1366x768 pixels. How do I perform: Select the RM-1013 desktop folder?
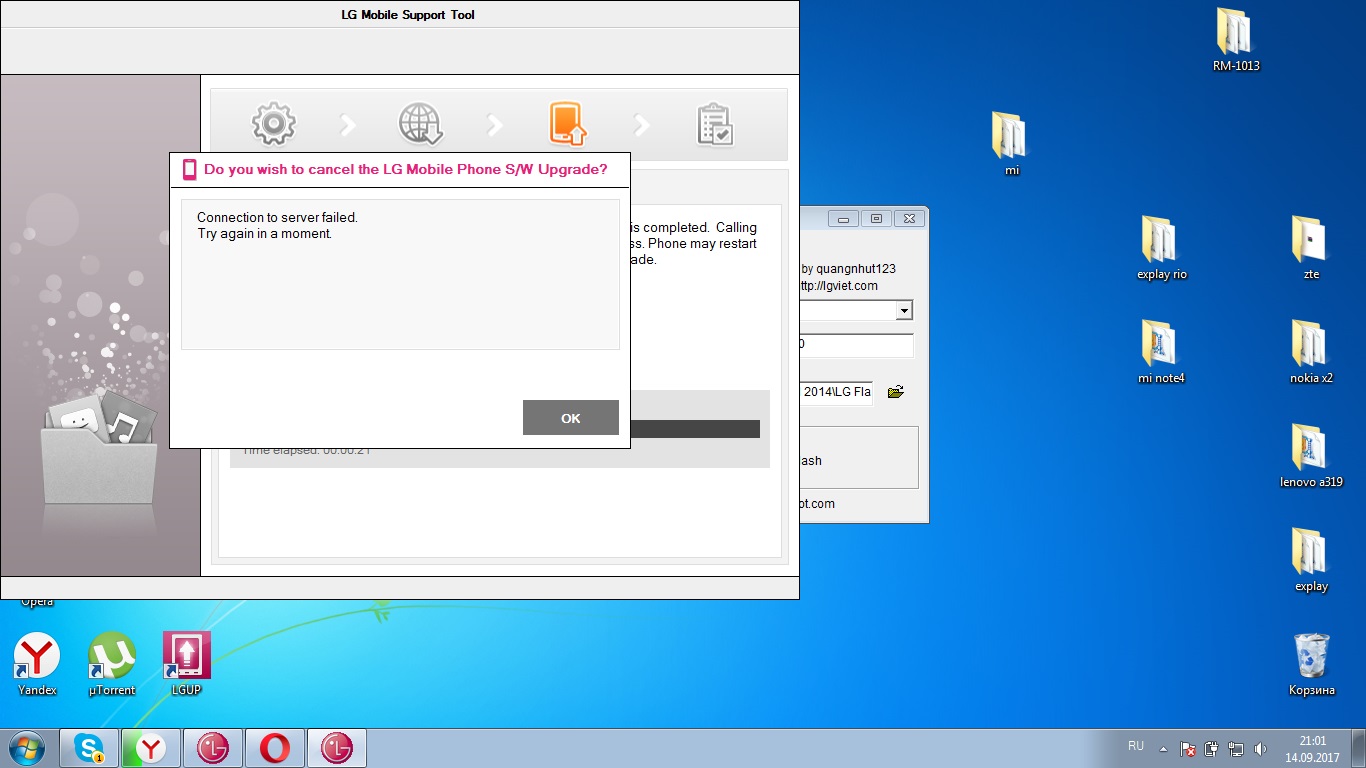tap(1236, 40)
